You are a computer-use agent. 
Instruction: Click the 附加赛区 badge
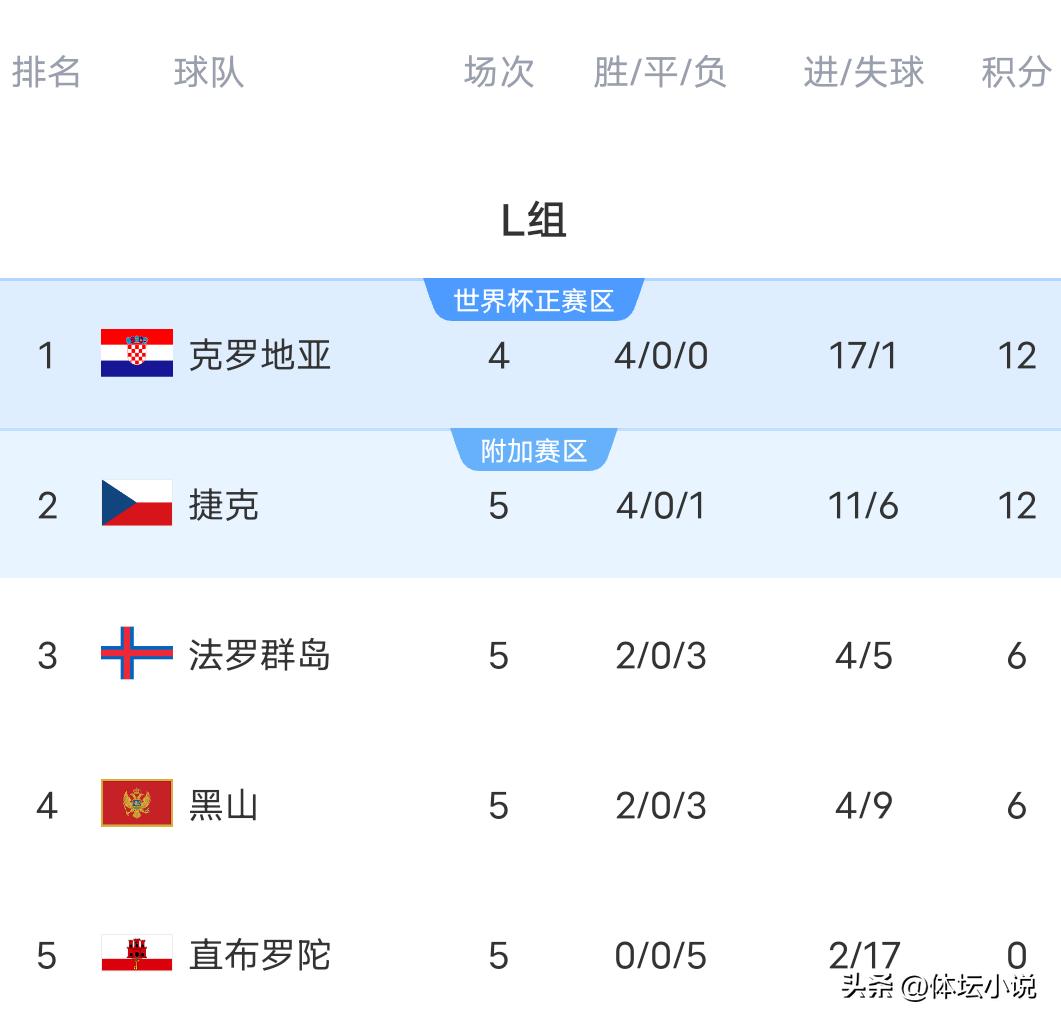coord(534,450)
